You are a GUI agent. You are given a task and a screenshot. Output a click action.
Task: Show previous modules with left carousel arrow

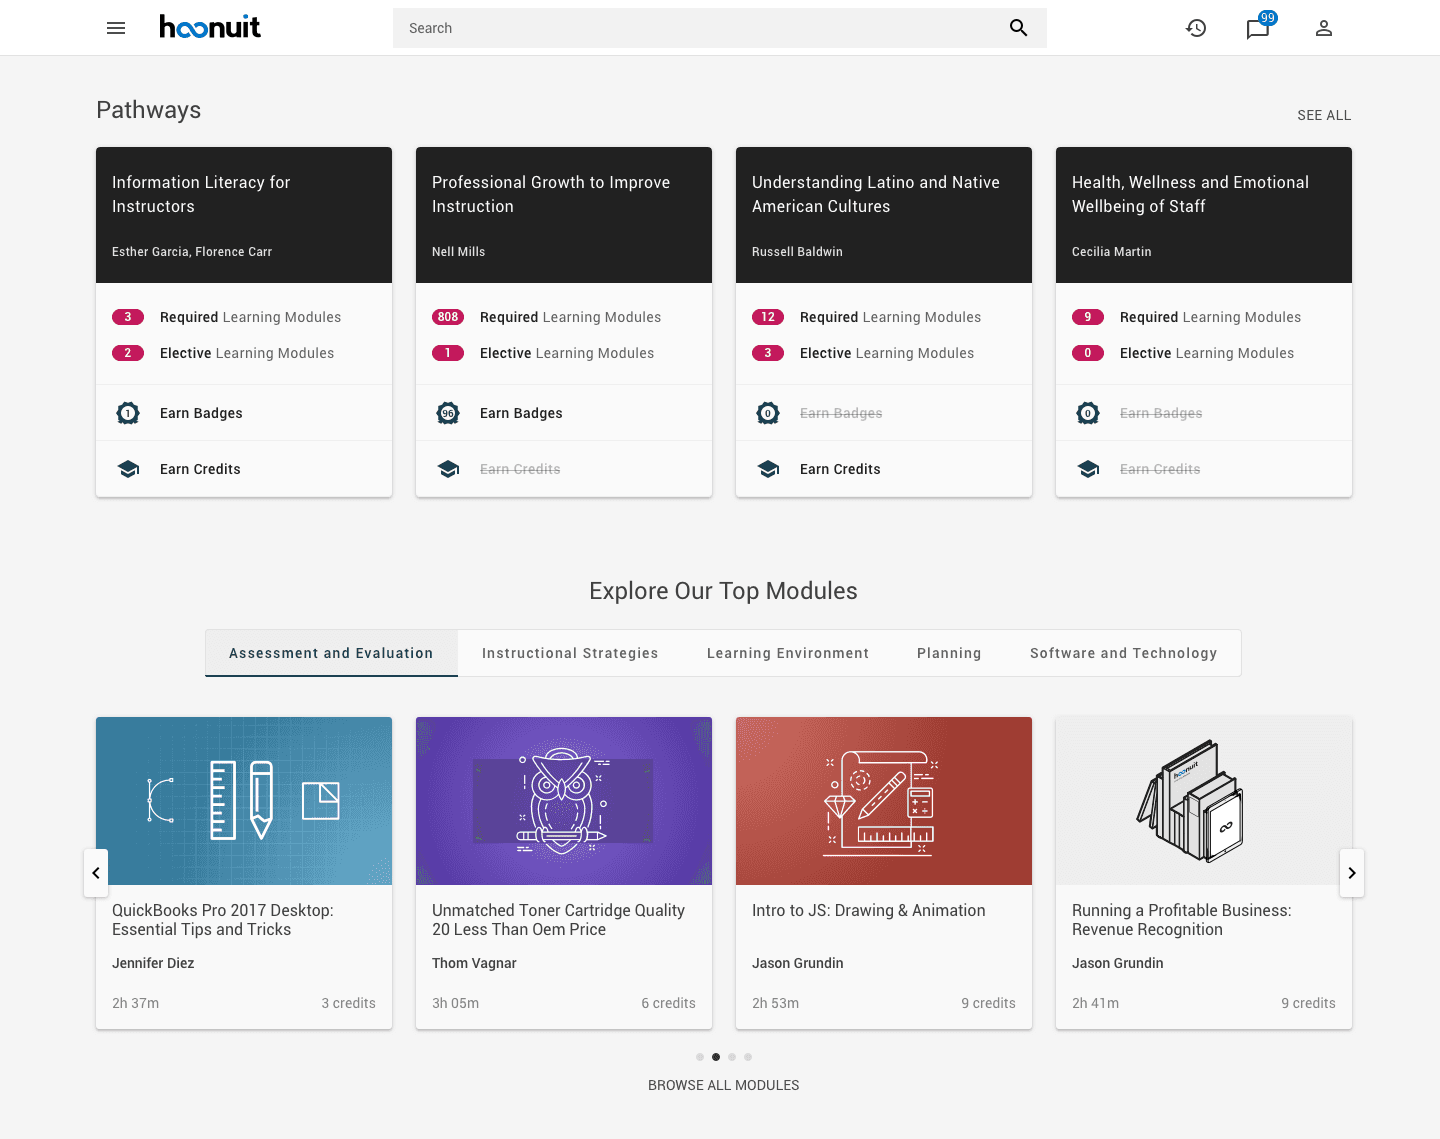pos(96,873)
